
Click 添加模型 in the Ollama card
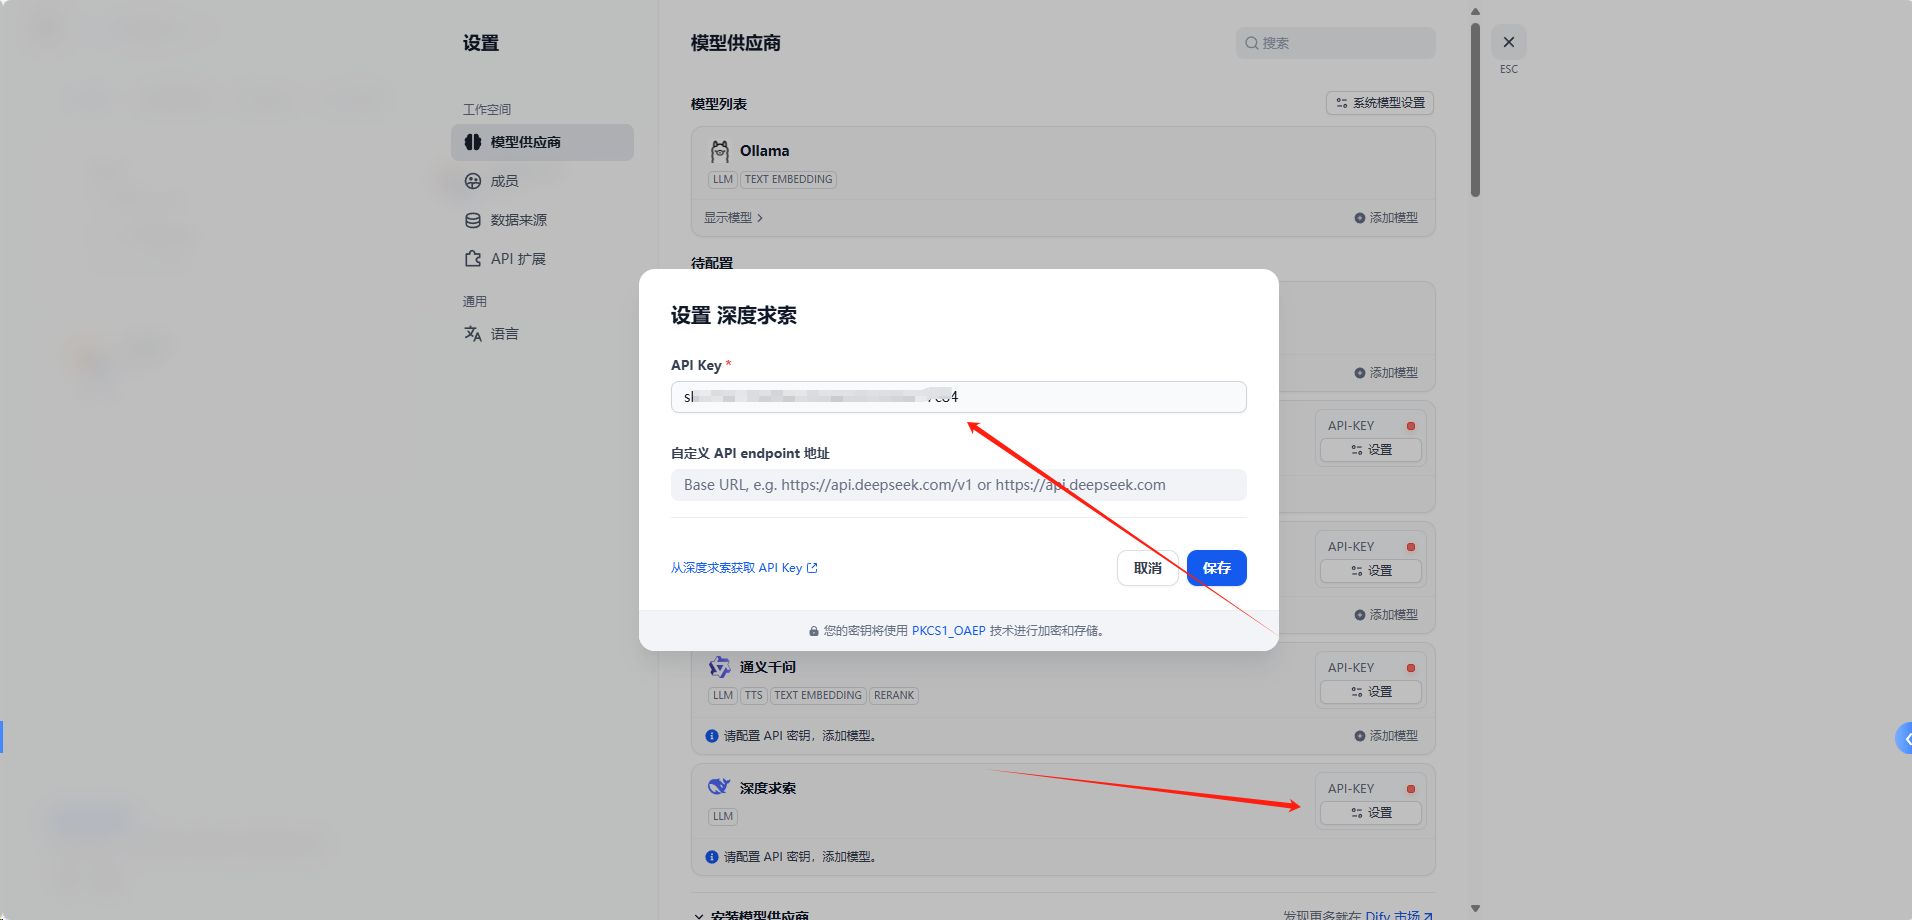click(x=1386, y=218)
